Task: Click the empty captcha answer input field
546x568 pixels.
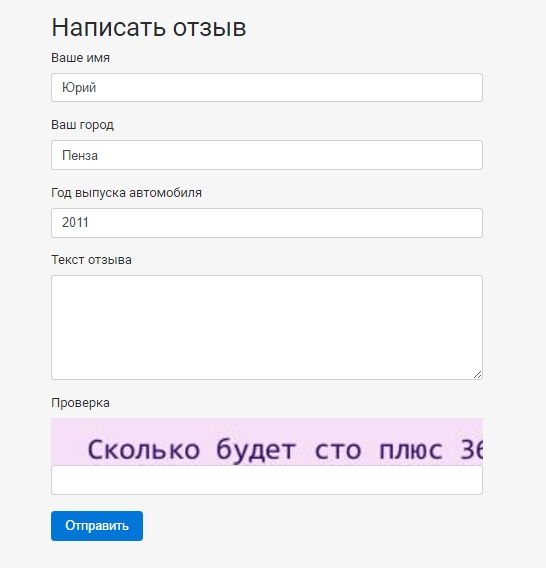Action: tap(267, 480)
